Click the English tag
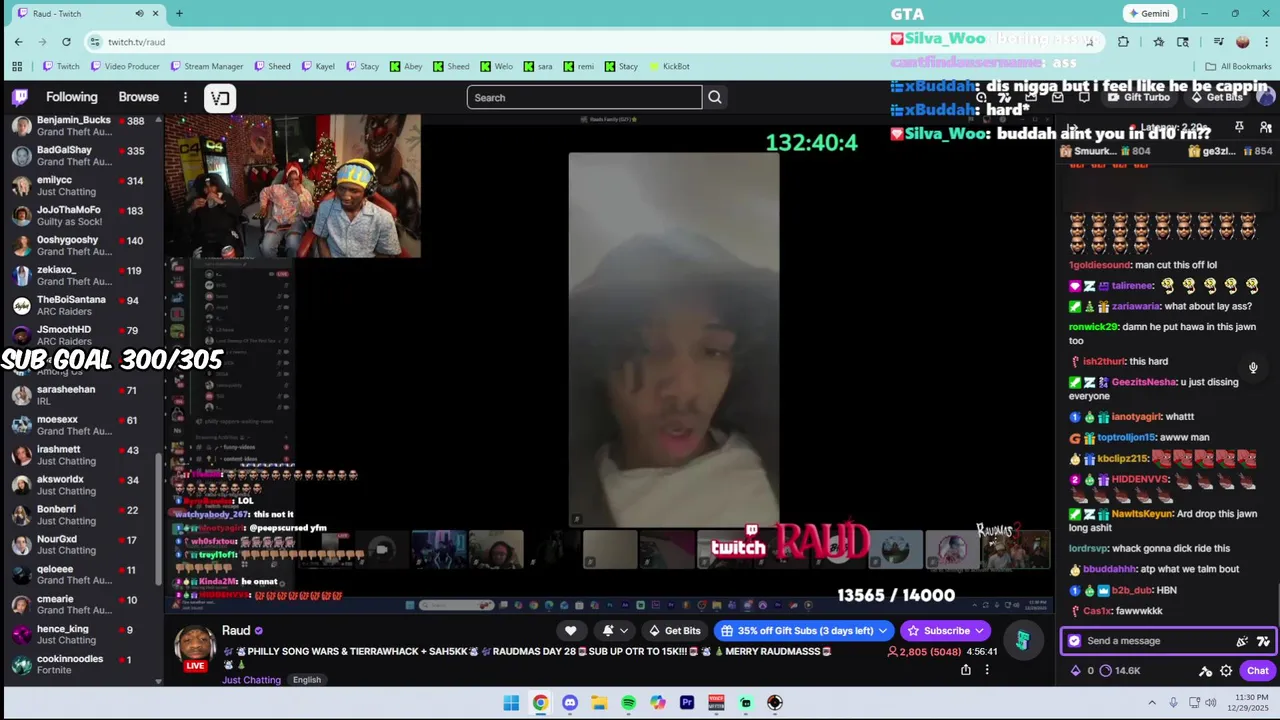Viewport: 1280px width, 720px height. pos(307,680)
